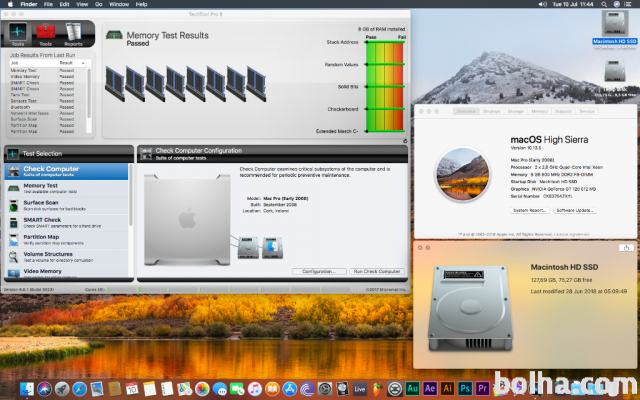Click the Sensors Test row in job results

click(48, 101)
